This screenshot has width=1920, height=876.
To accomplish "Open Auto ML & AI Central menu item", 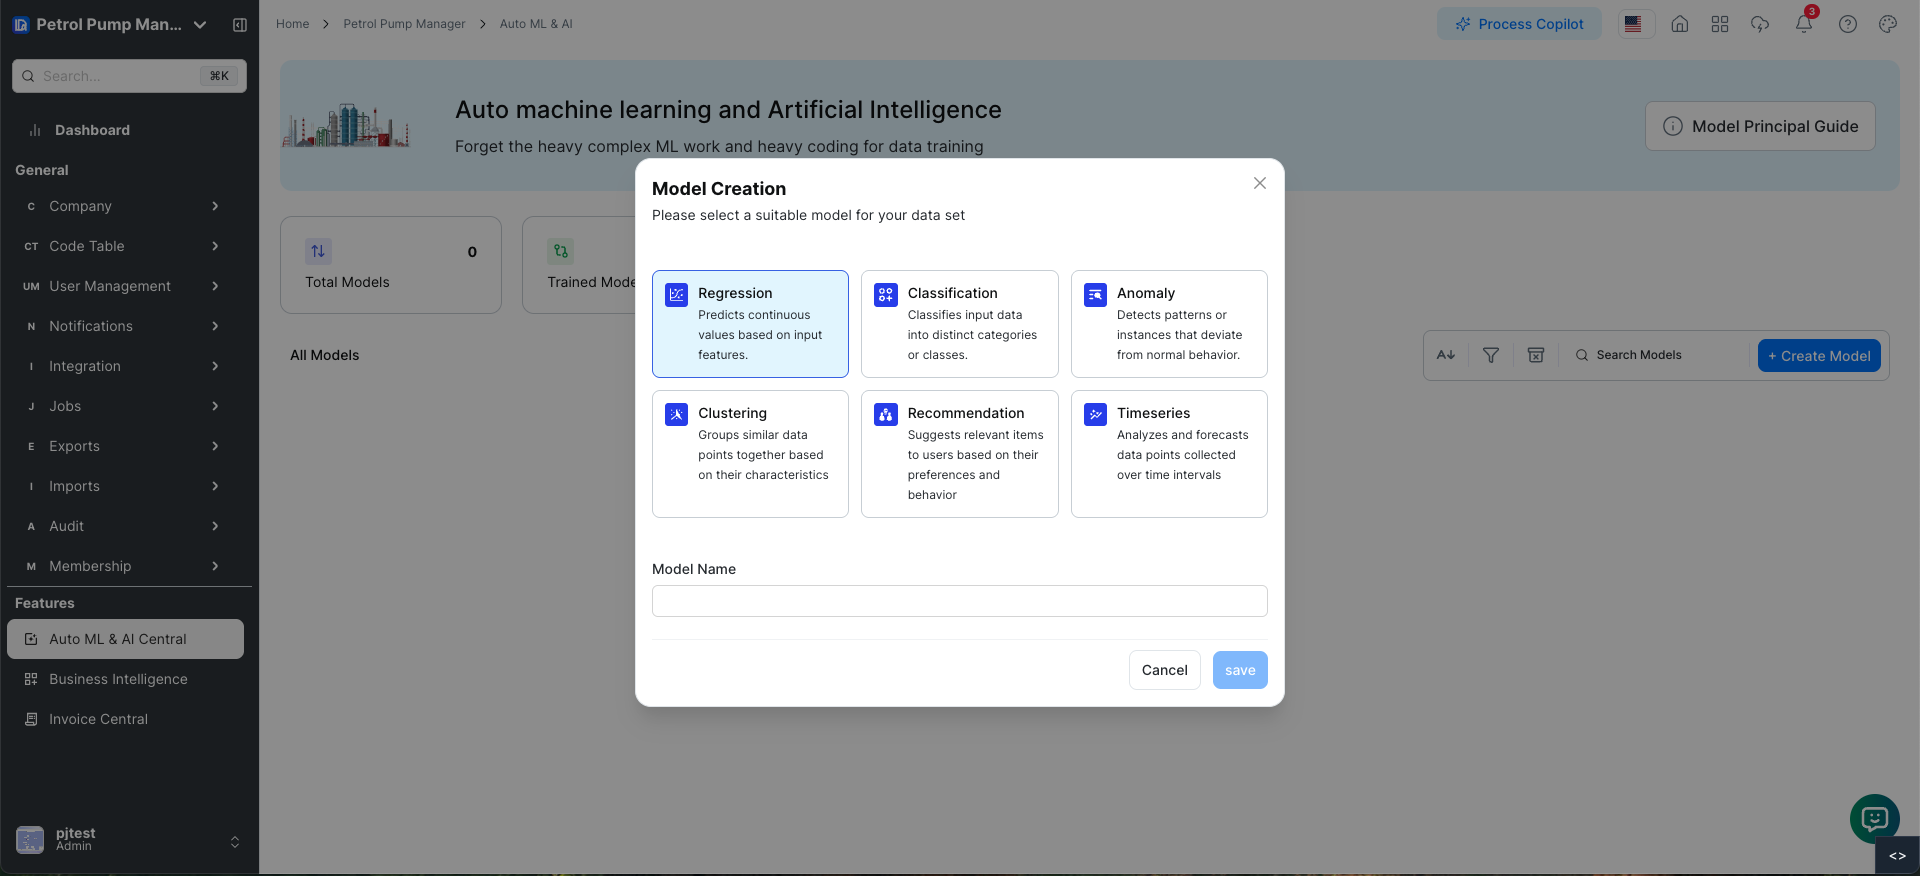I will click(125, 639).
